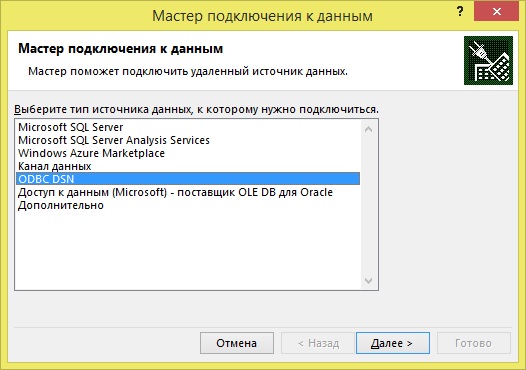The width and height of the screenshot is (526, 370).
Task: Choose Windows Azure Marketplace data source
Action: tap(188, 153)
